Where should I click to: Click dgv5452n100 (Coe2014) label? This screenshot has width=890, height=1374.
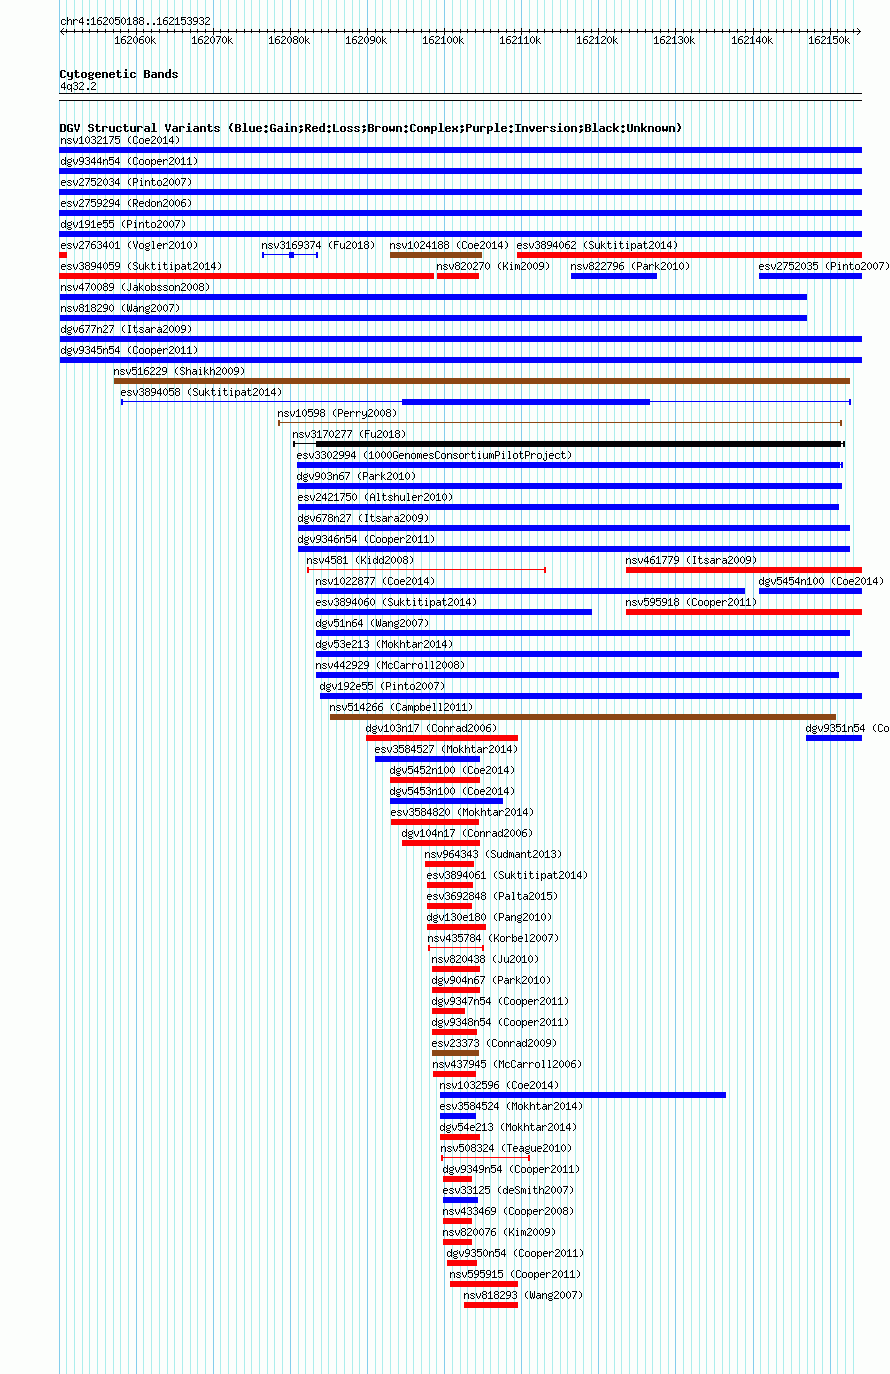(x=452, y=770)
